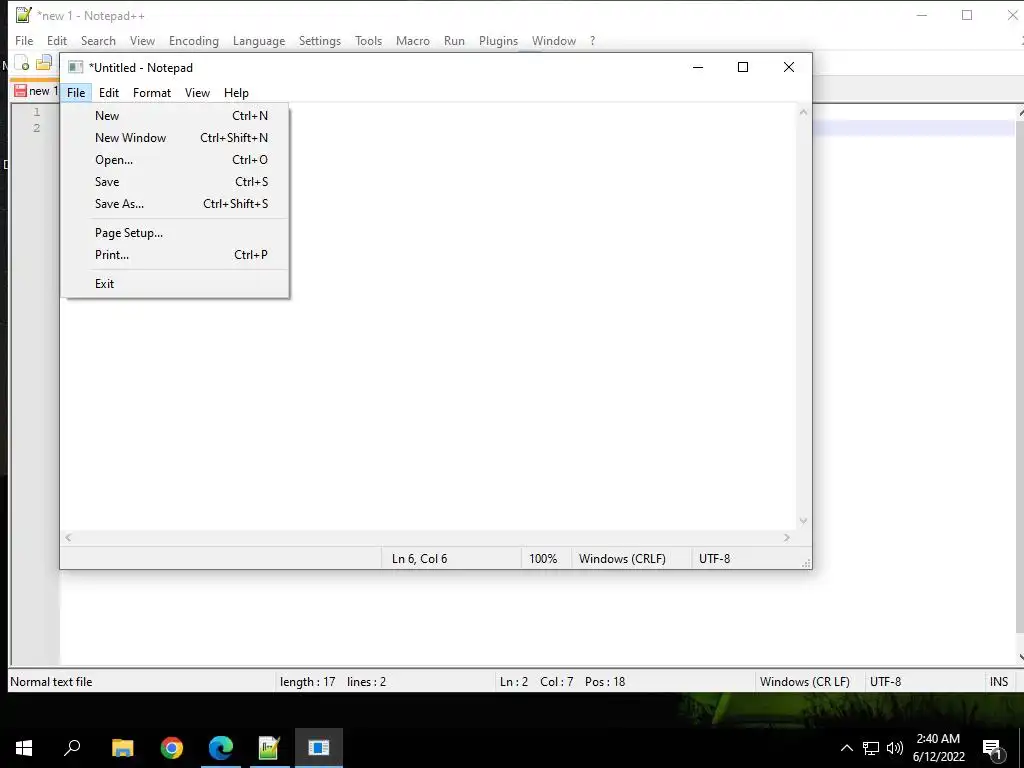Pick Open... in Notepad File menu
This screenshot has width=1024, height=768.
[x=175, y=160]
